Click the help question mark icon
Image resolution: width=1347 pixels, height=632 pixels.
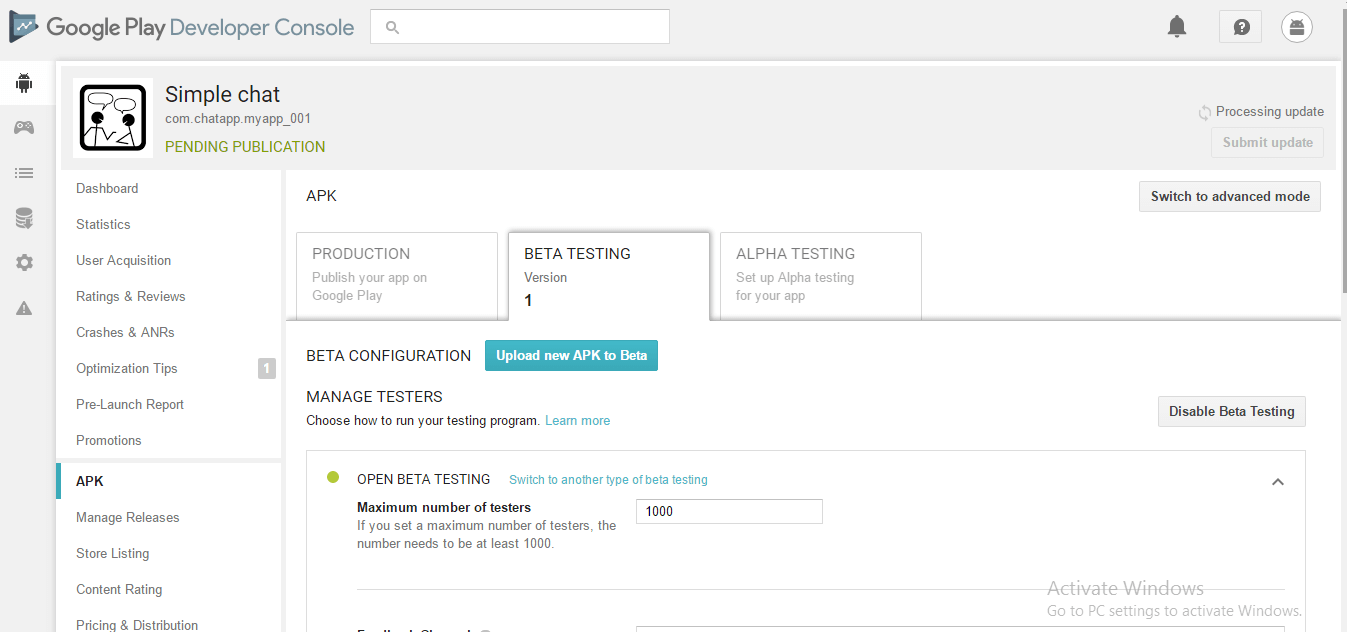(1241, 27)
